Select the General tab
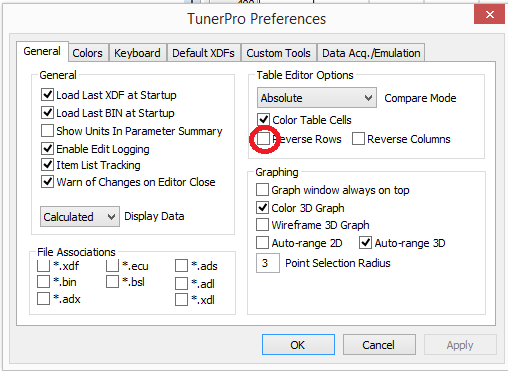514x377 pixels. (x=42, y=51)
